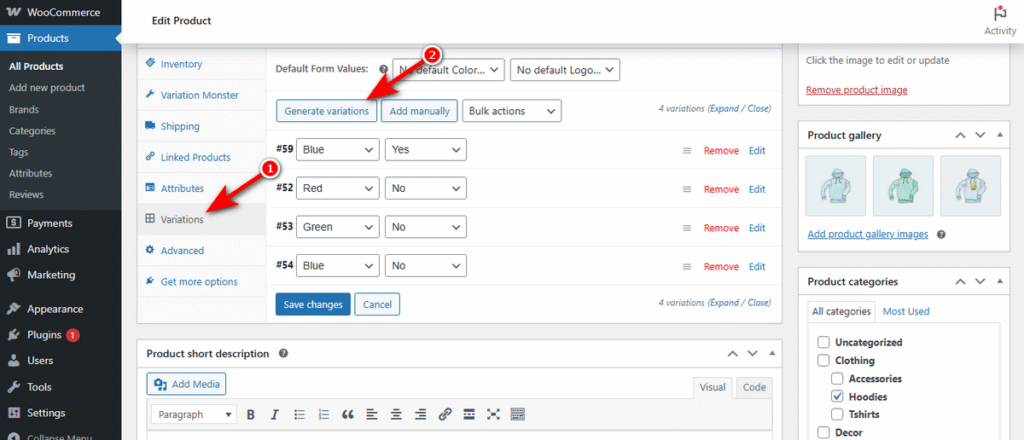1024x440 pixels.
Task: Enable fullscreen editor mode
Action: tap(493, 414)
